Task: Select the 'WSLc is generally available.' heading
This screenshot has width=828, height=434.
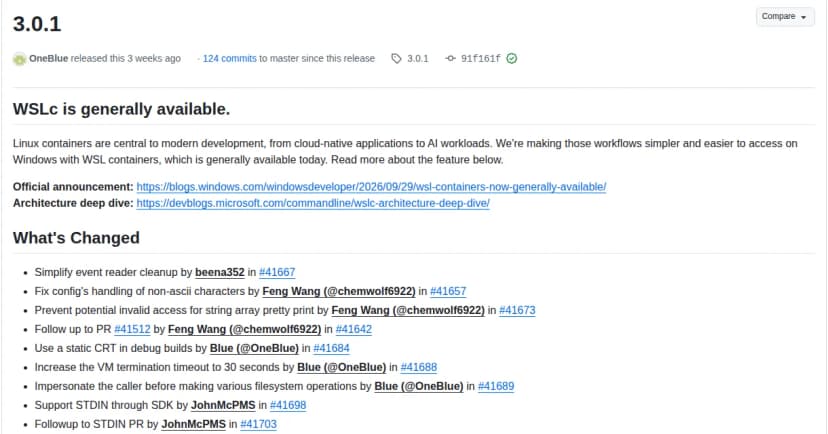Action: (121, 109)
